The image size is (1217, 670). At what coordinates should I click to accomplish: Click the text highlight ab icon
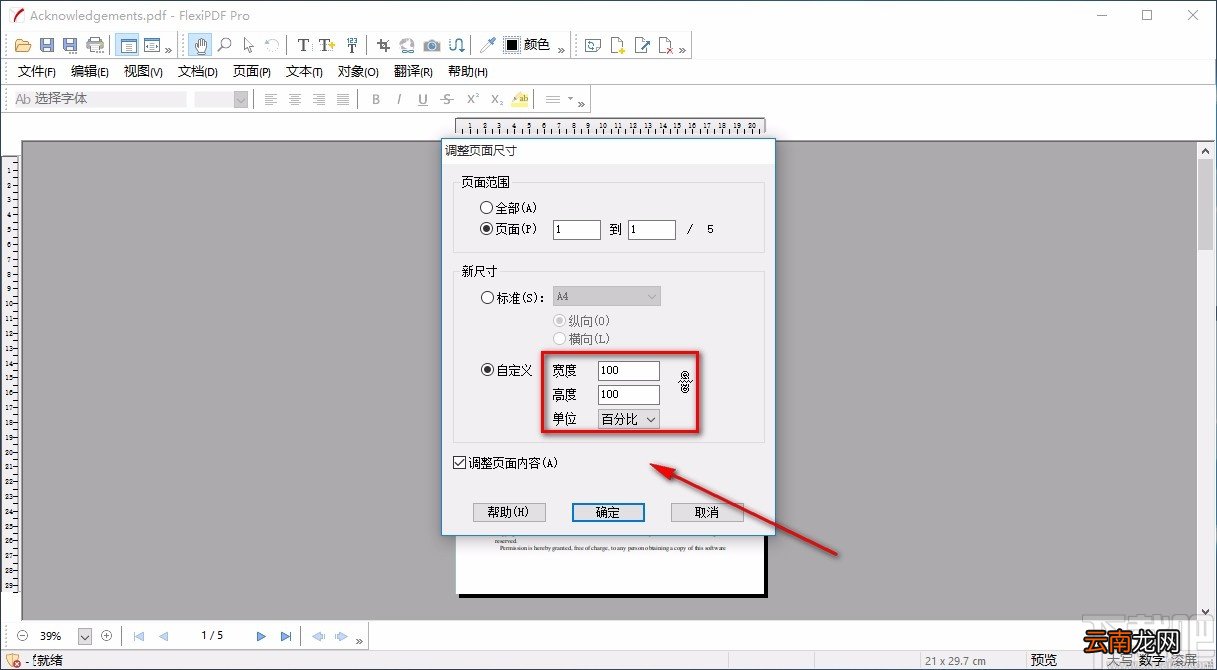click(x=520, y=99)
